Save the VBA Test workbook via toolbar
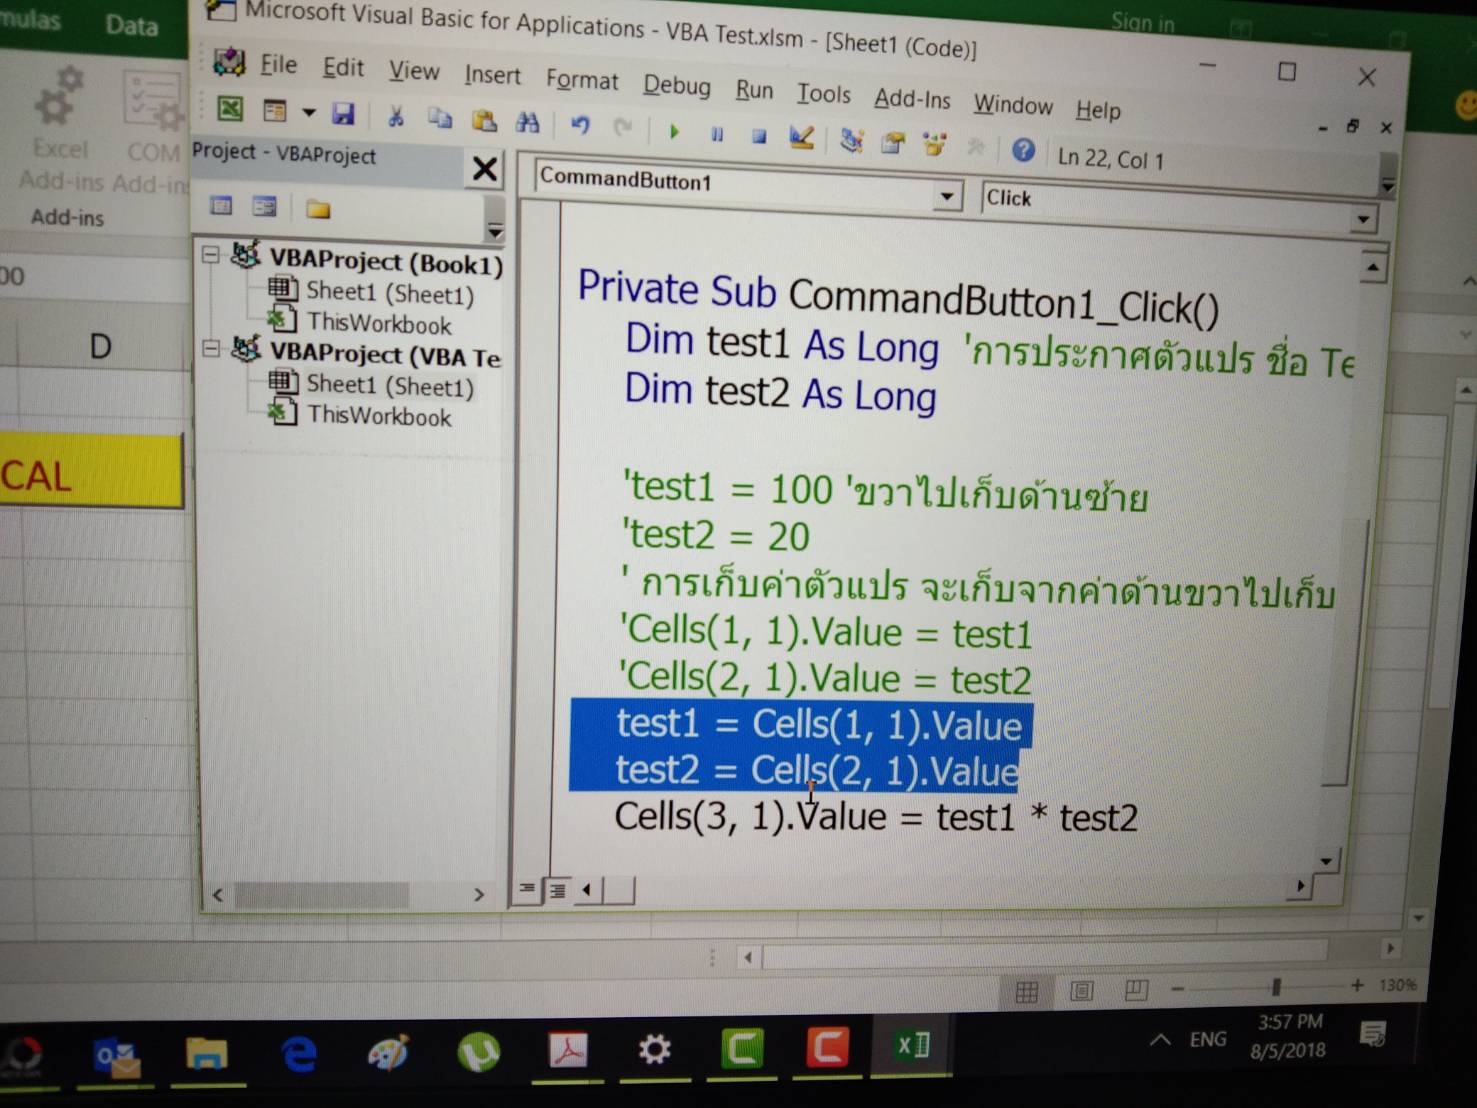Viewport: 1477px width, 1108px height. pyautogui.click(x=343, y=114)
